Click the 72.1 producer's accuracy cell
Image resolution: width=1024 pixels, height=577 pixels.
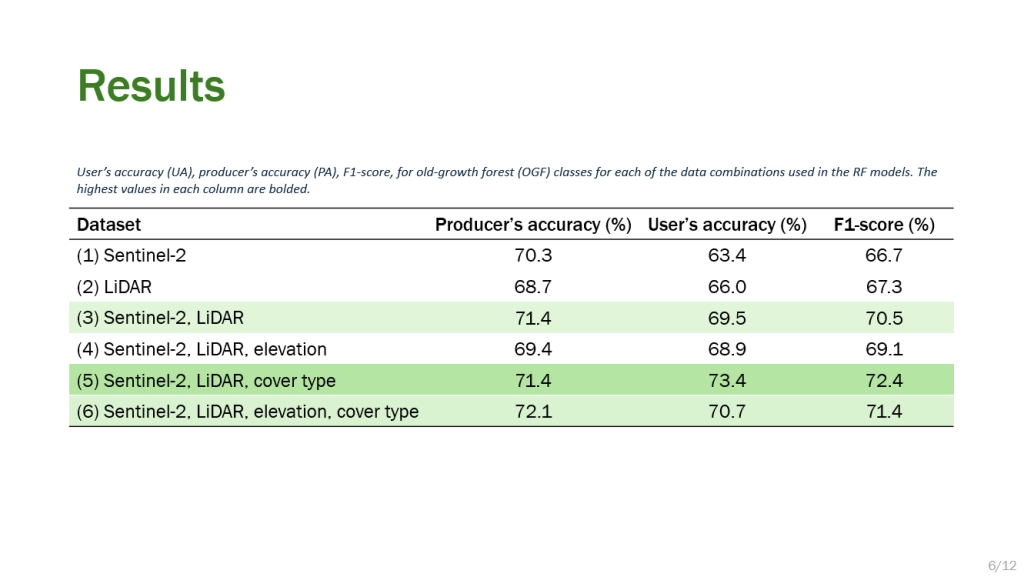[x=533, y=412]
